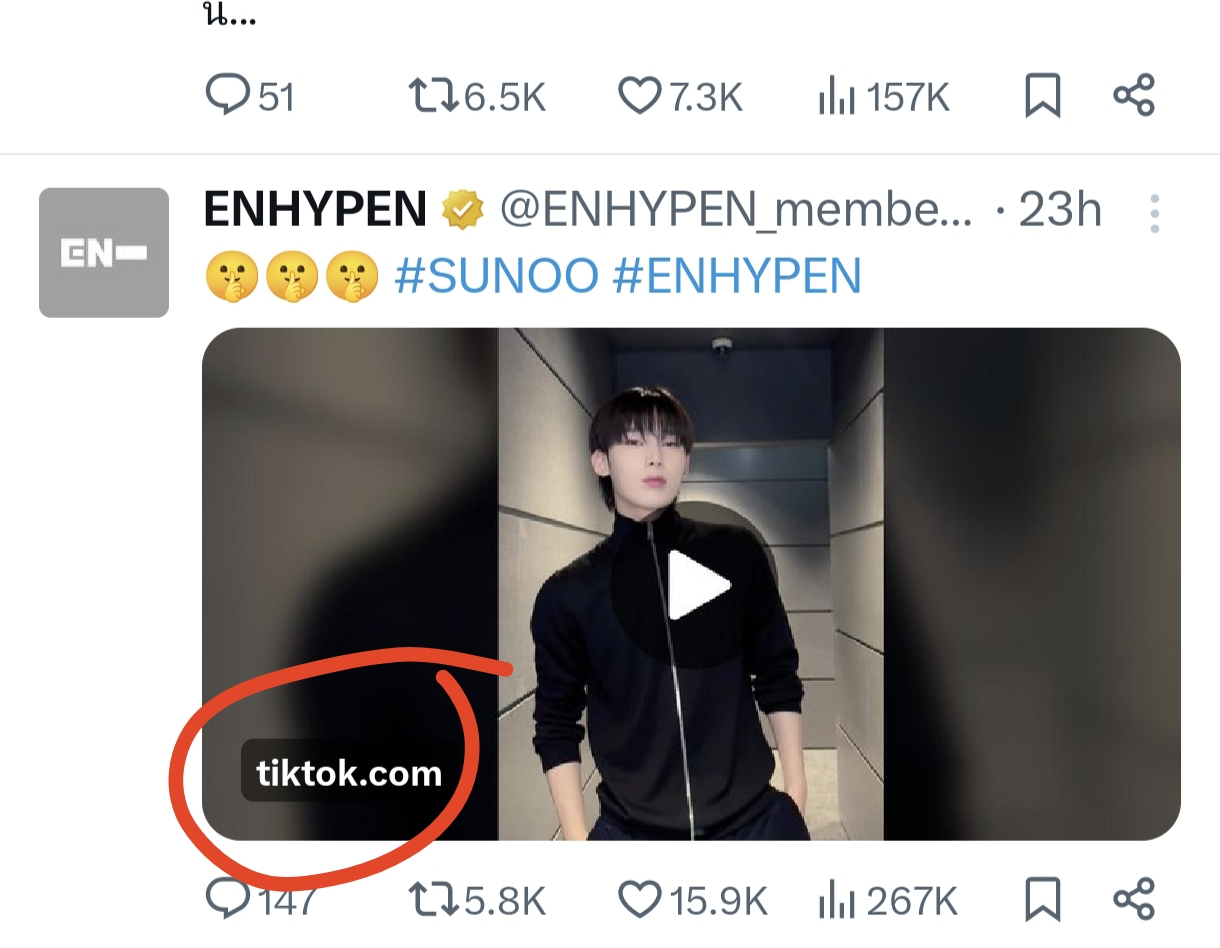The width and height of the screenshot is (1220, 948).
Task: Play the embedded TikTok video
Action: 699,586
